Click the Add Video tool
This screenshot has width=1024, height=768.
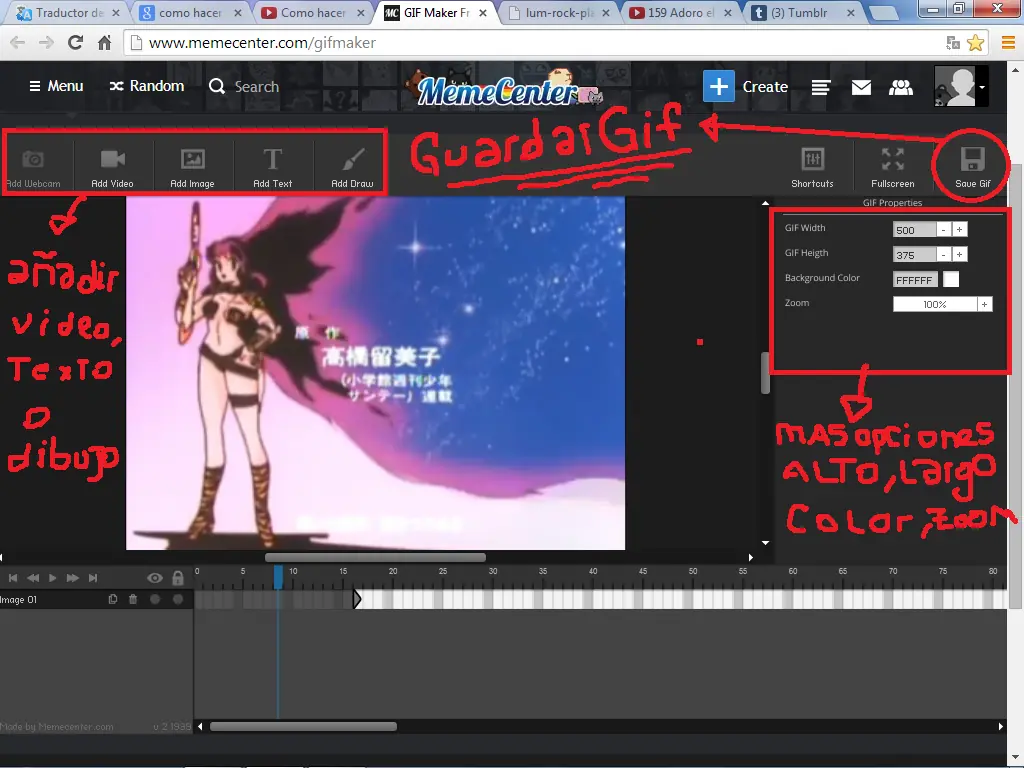pyautogui.click(x=112, y=168)
